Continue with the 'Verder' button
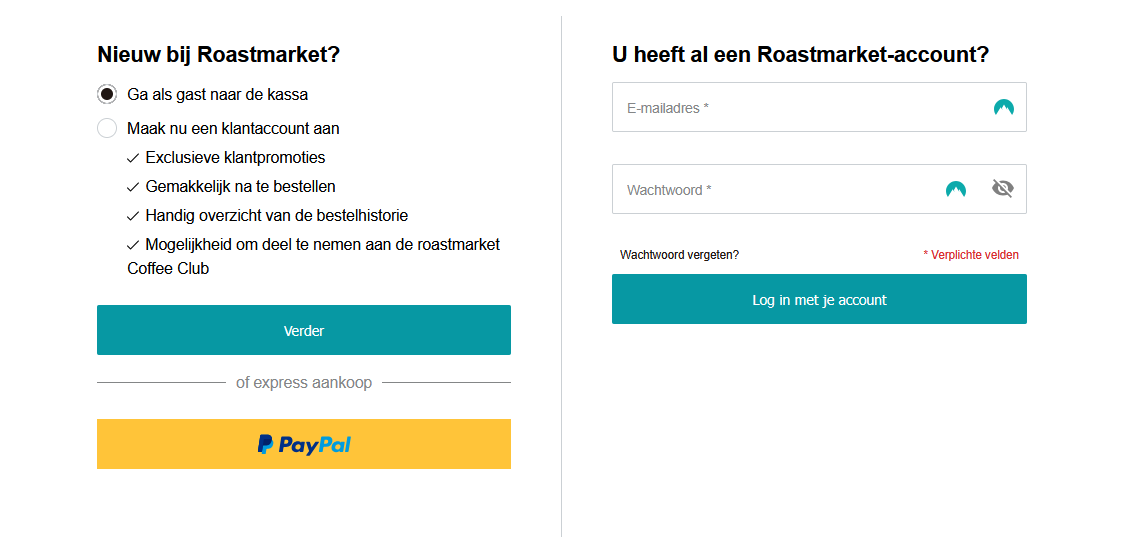The image size is (1127, 537). (304, 330)
